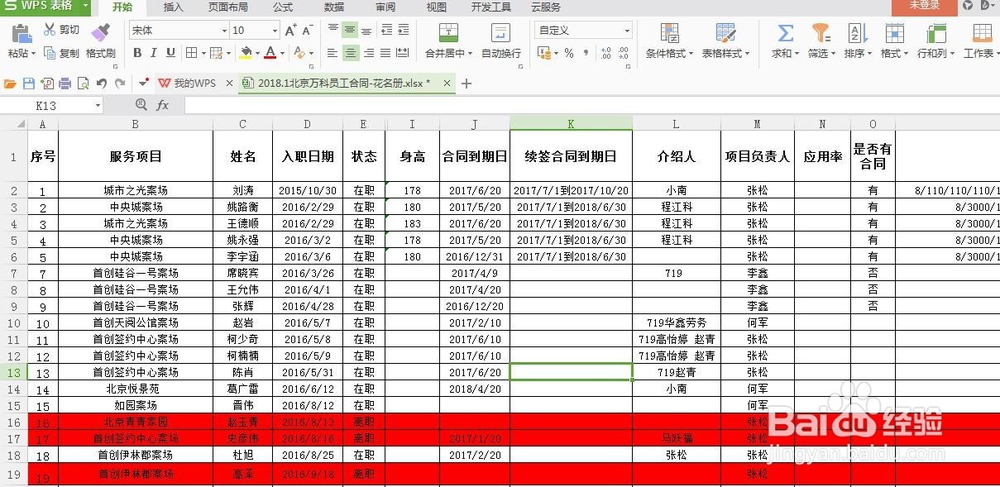Click the Table Style icon
This screenshot has height=487, width=1000.
(x=726, y=33)
